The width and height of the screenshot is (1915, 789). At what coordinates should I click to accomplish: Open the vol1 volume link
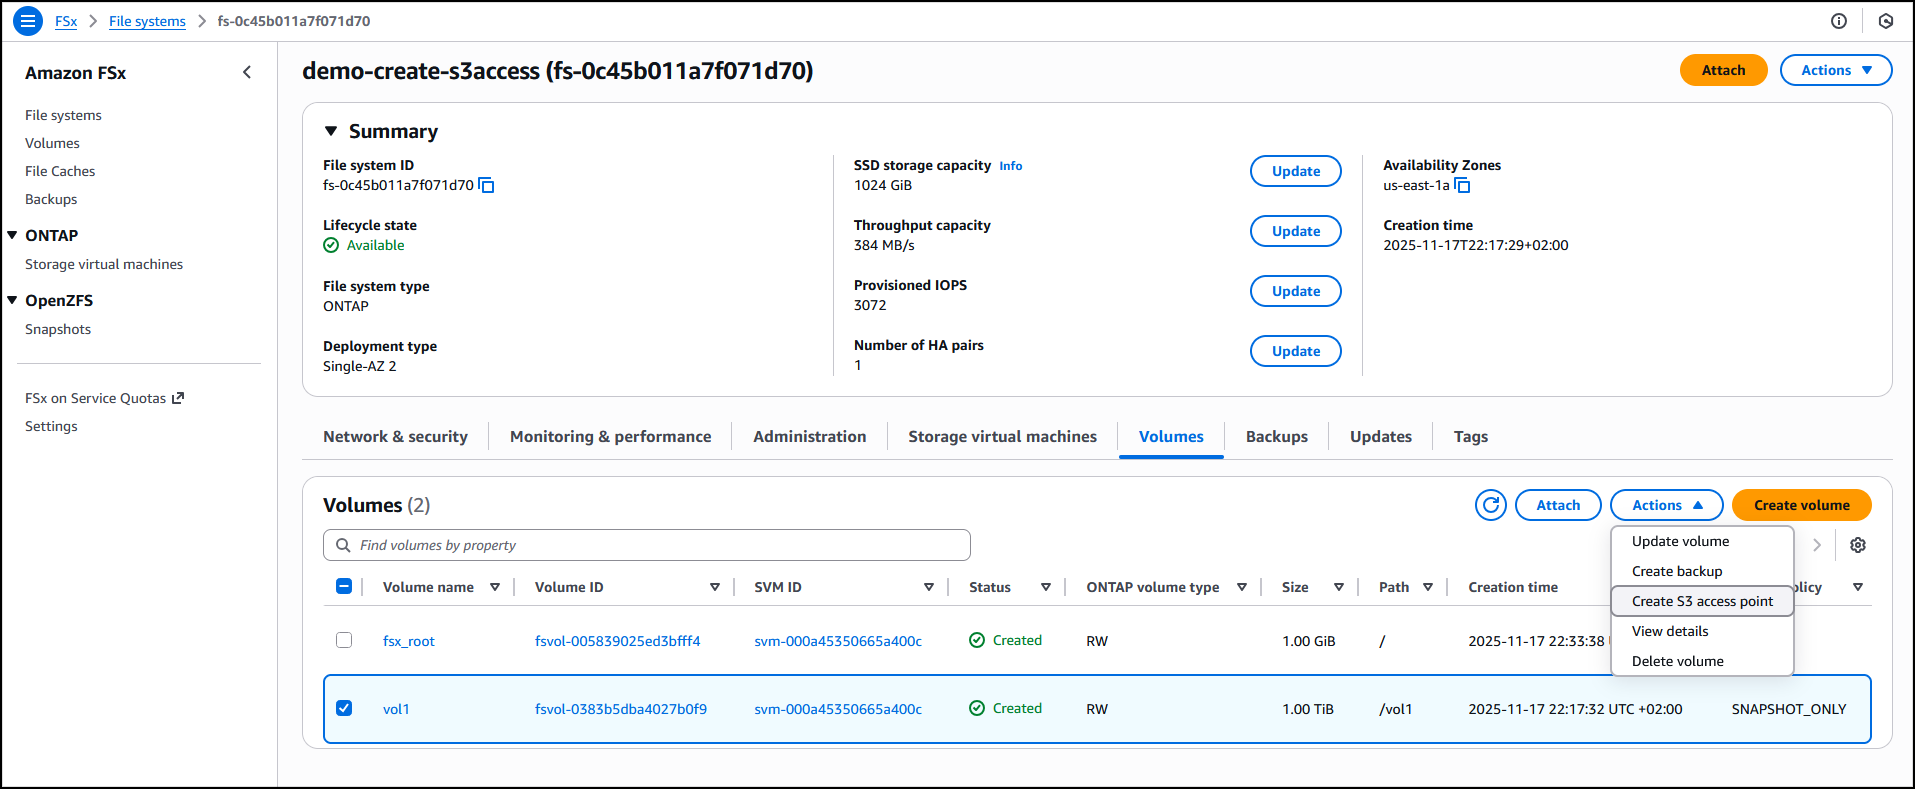coord(396,709)
